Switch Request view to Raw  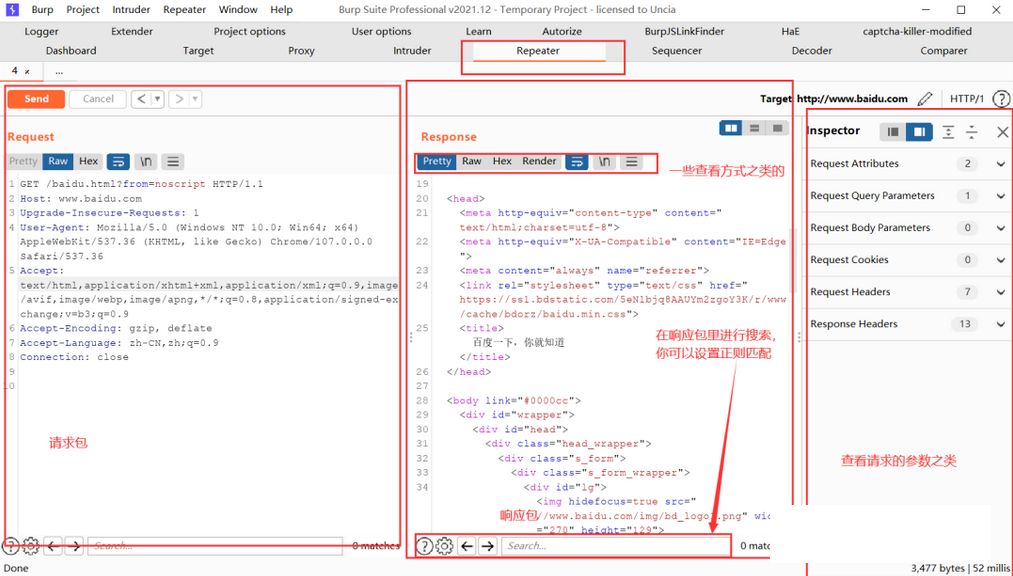point(58,161)
